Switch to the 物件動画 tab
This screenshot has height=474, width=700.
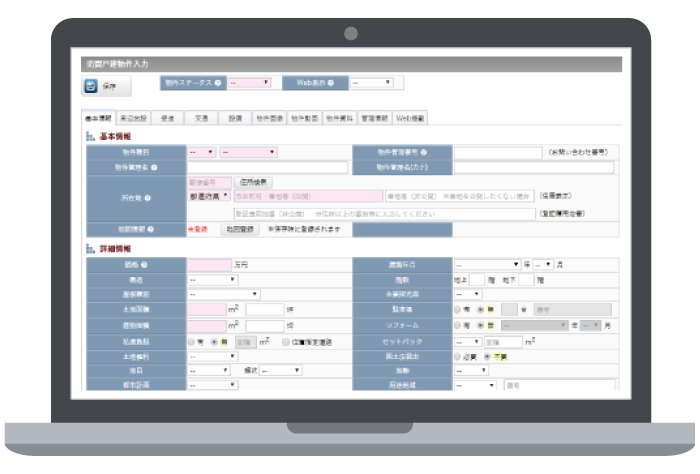click(304, 118)
